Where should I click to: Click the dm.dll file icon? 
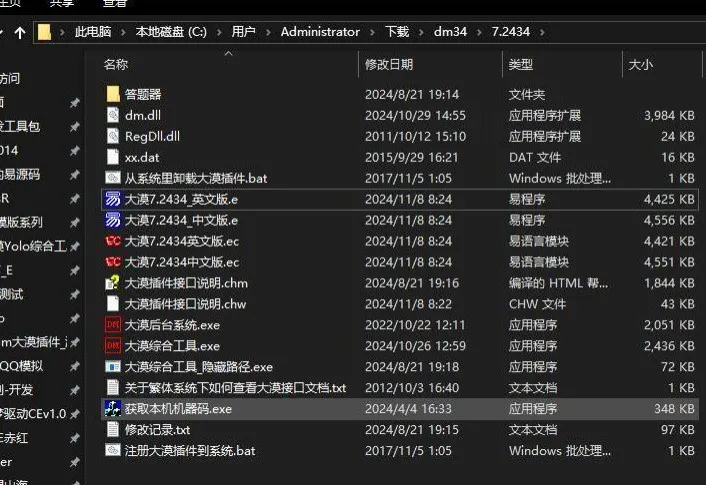pyautogui.click(x=113, y=115)
